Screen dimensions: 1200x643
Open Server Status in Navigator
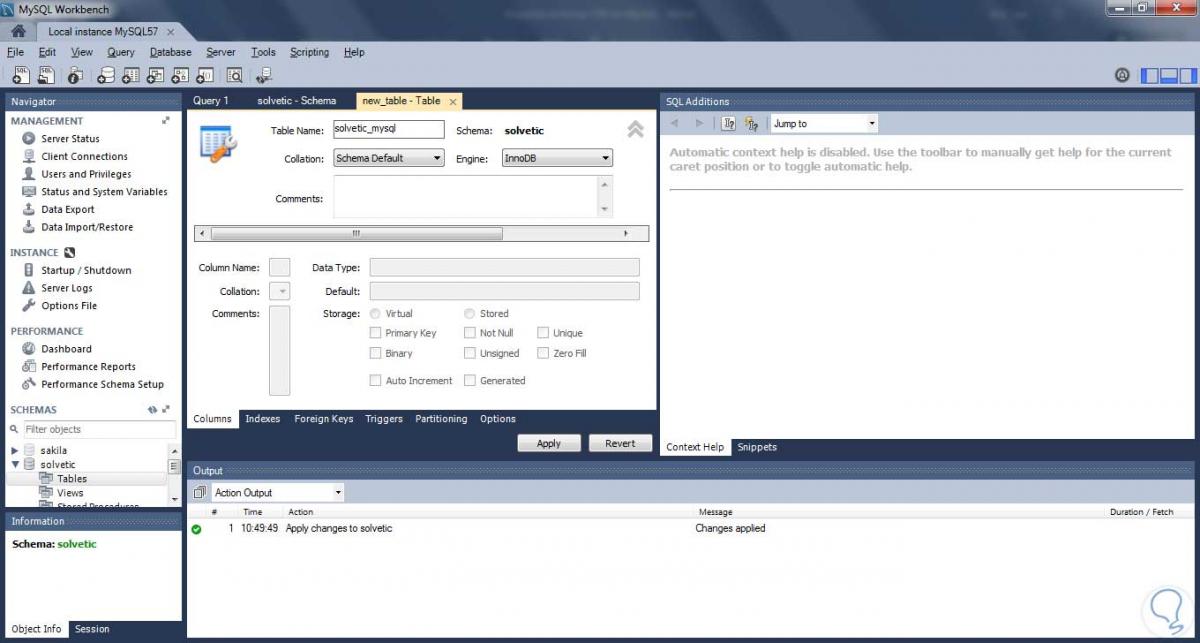pyautogui.click(x=70, y=139)
